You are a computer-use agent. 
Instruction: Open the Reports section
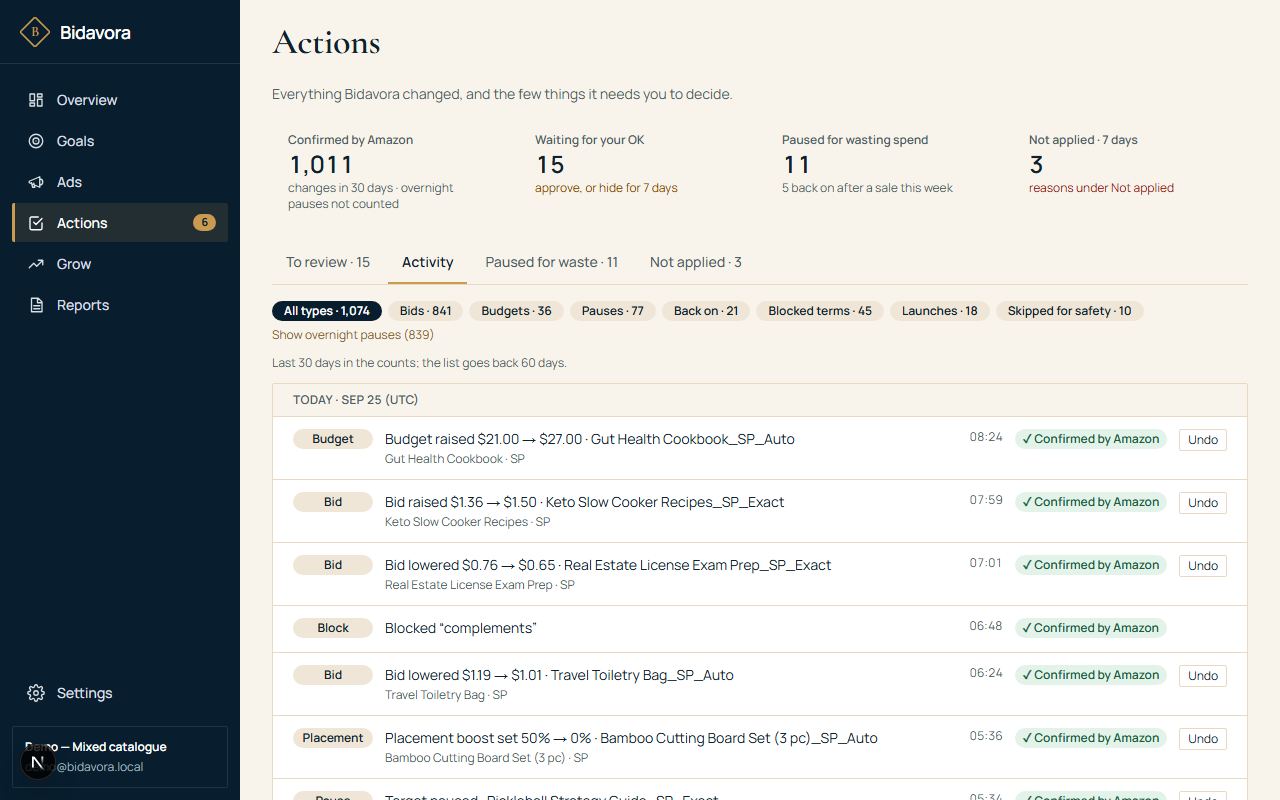tap(120, 305)
